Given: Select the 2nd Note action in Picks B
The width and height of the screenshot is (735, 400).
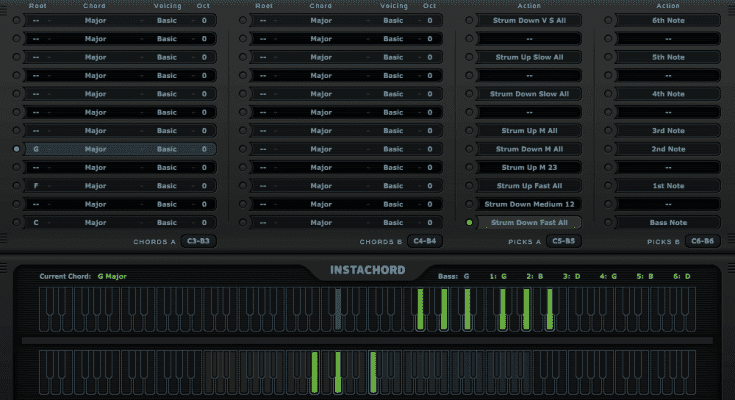Looking at the screenshot, I should point(668,149).
